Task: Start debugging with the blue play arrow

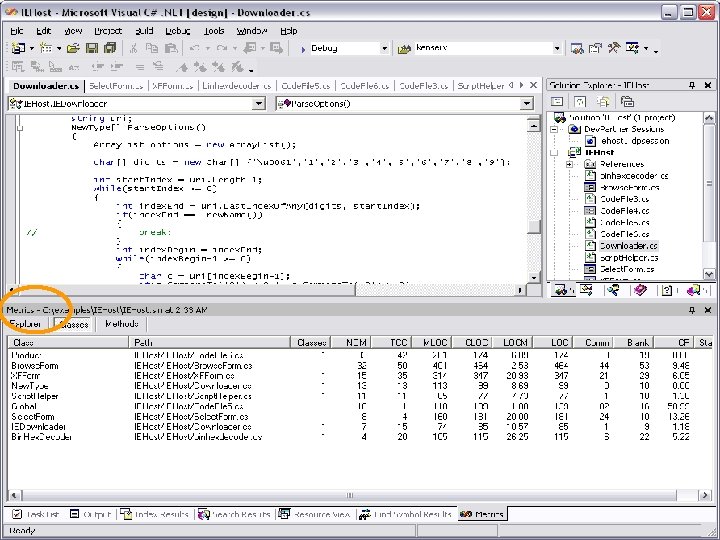Action: [303, 49]
